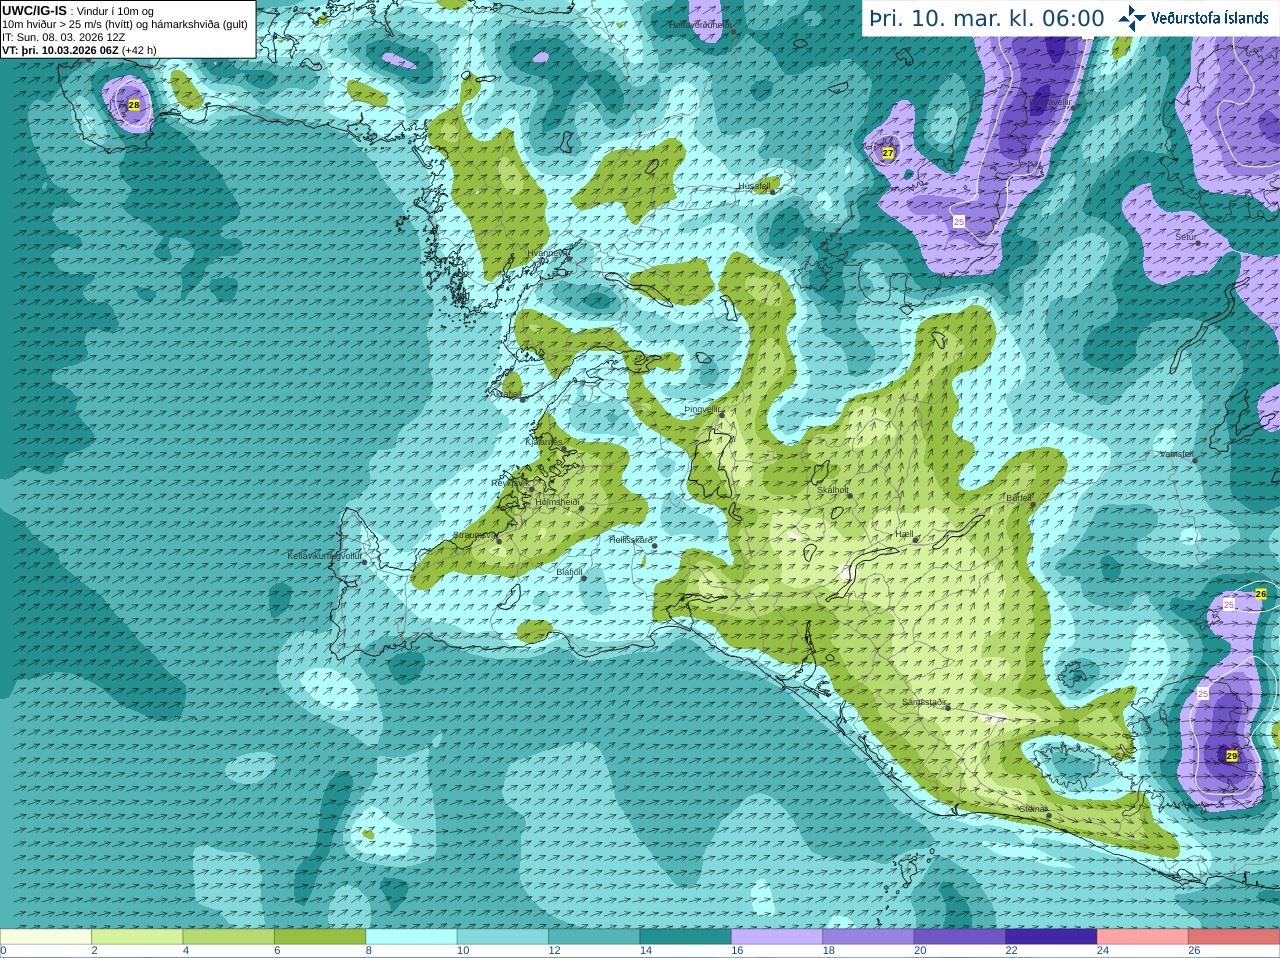Click the Skálholt station label

click(833, 490)
